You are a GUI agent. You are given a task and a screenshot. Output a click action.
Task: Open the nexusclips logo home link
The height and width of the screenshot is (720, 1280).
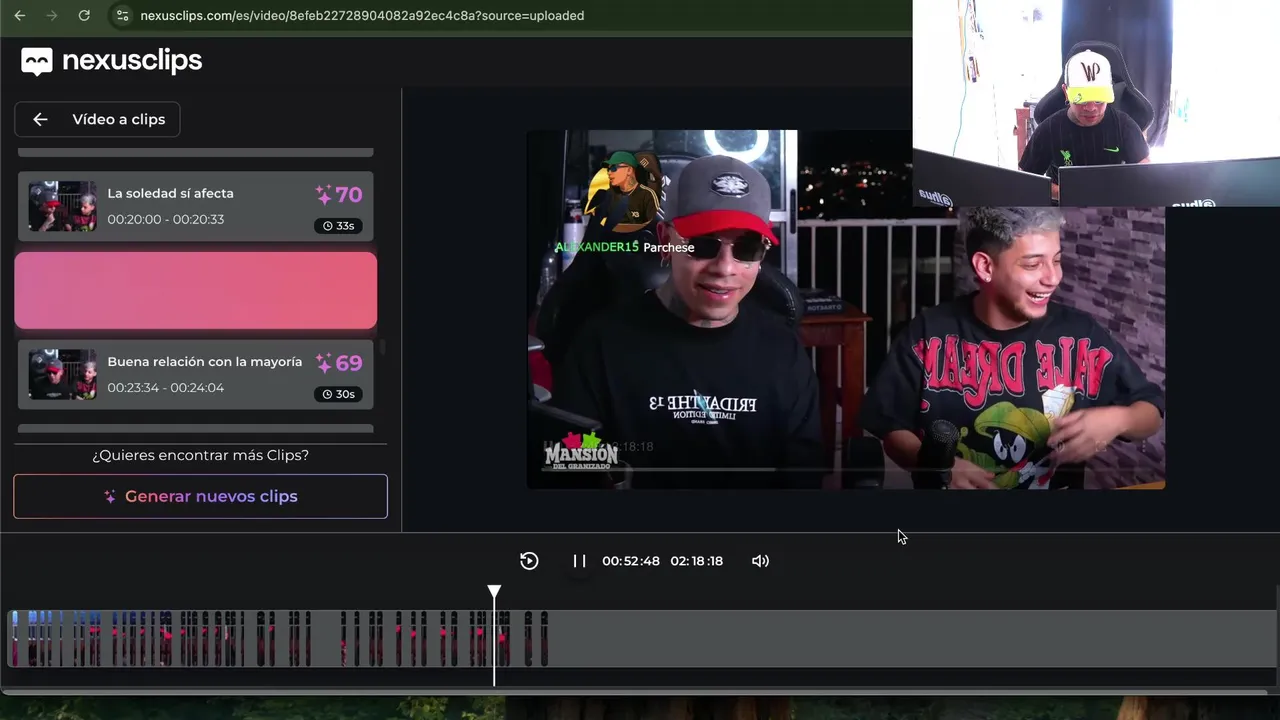coord(111,61)
